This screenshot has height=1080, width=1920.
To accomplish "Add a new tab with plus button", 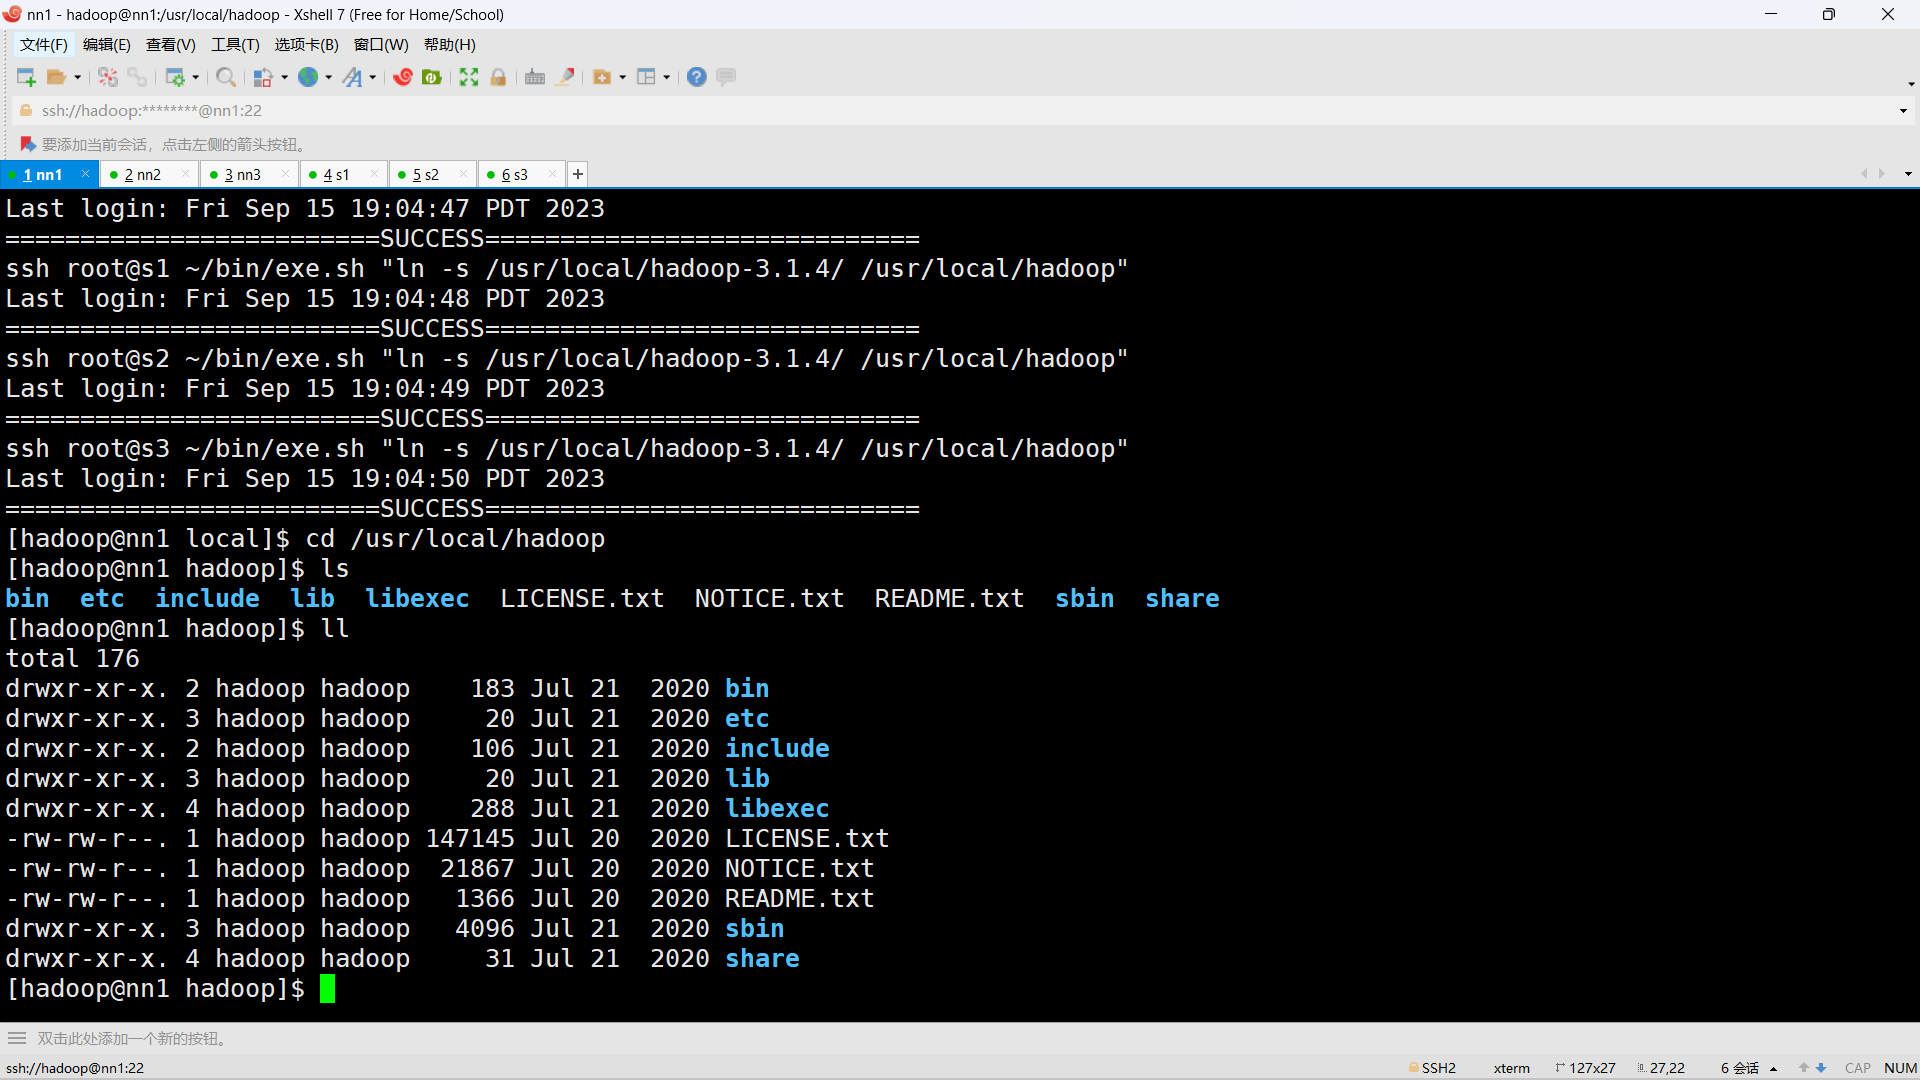I will tap(578, 174).
